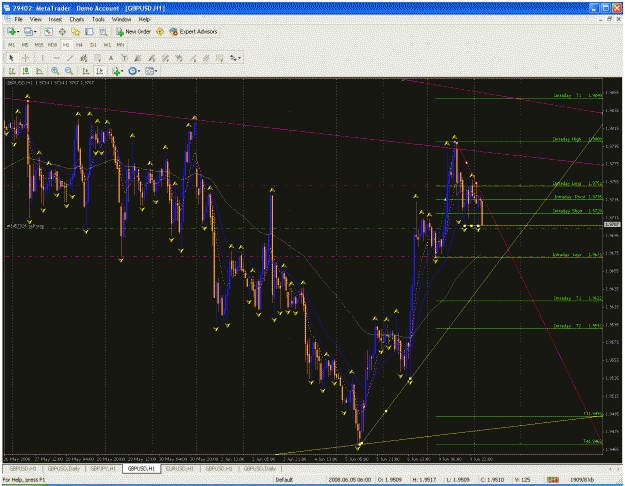The width and height of the screenshot is (625, 486).
Task: Switch chart to line chart icon
Action: [x=39, y=71]
